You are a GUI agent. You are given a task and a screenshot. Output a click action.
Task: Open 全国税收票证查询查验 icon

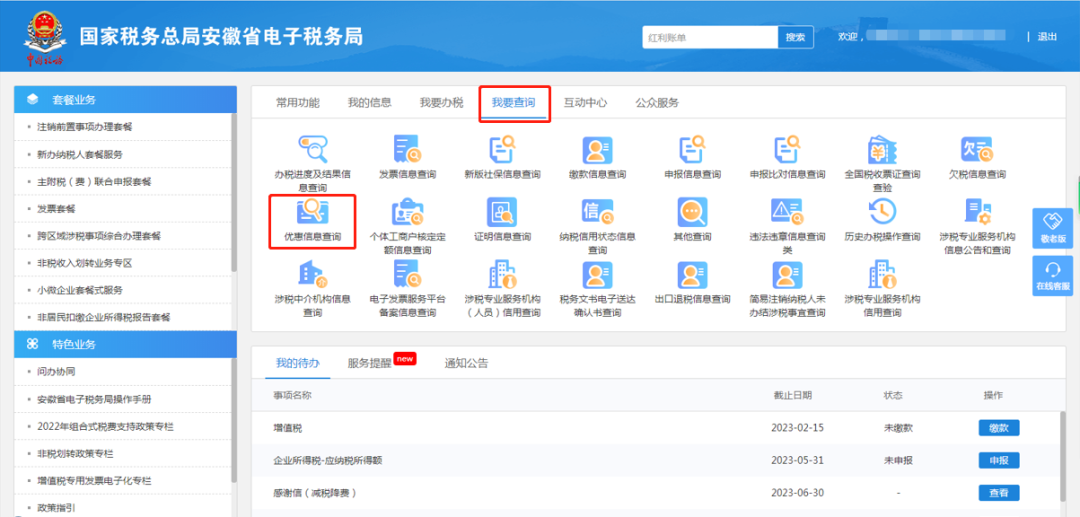pos(882,149)
